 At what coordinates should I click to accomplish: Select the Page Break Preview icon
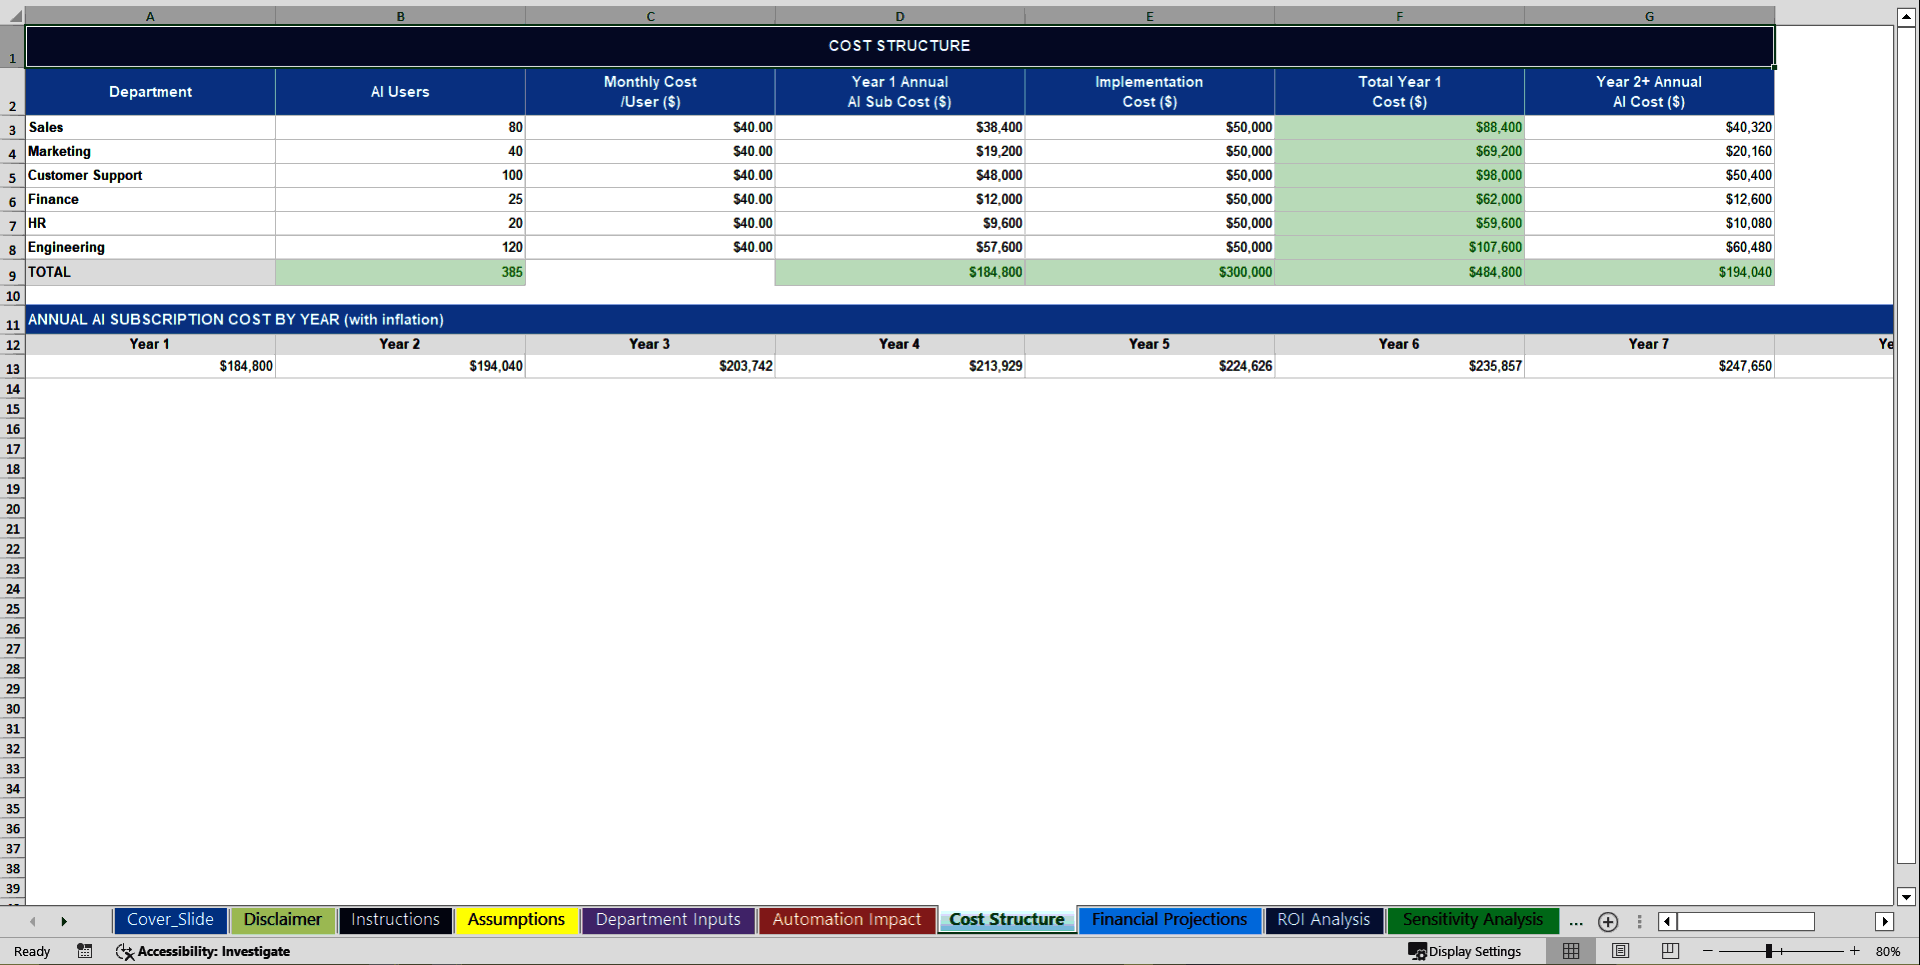pos(1668,951)
